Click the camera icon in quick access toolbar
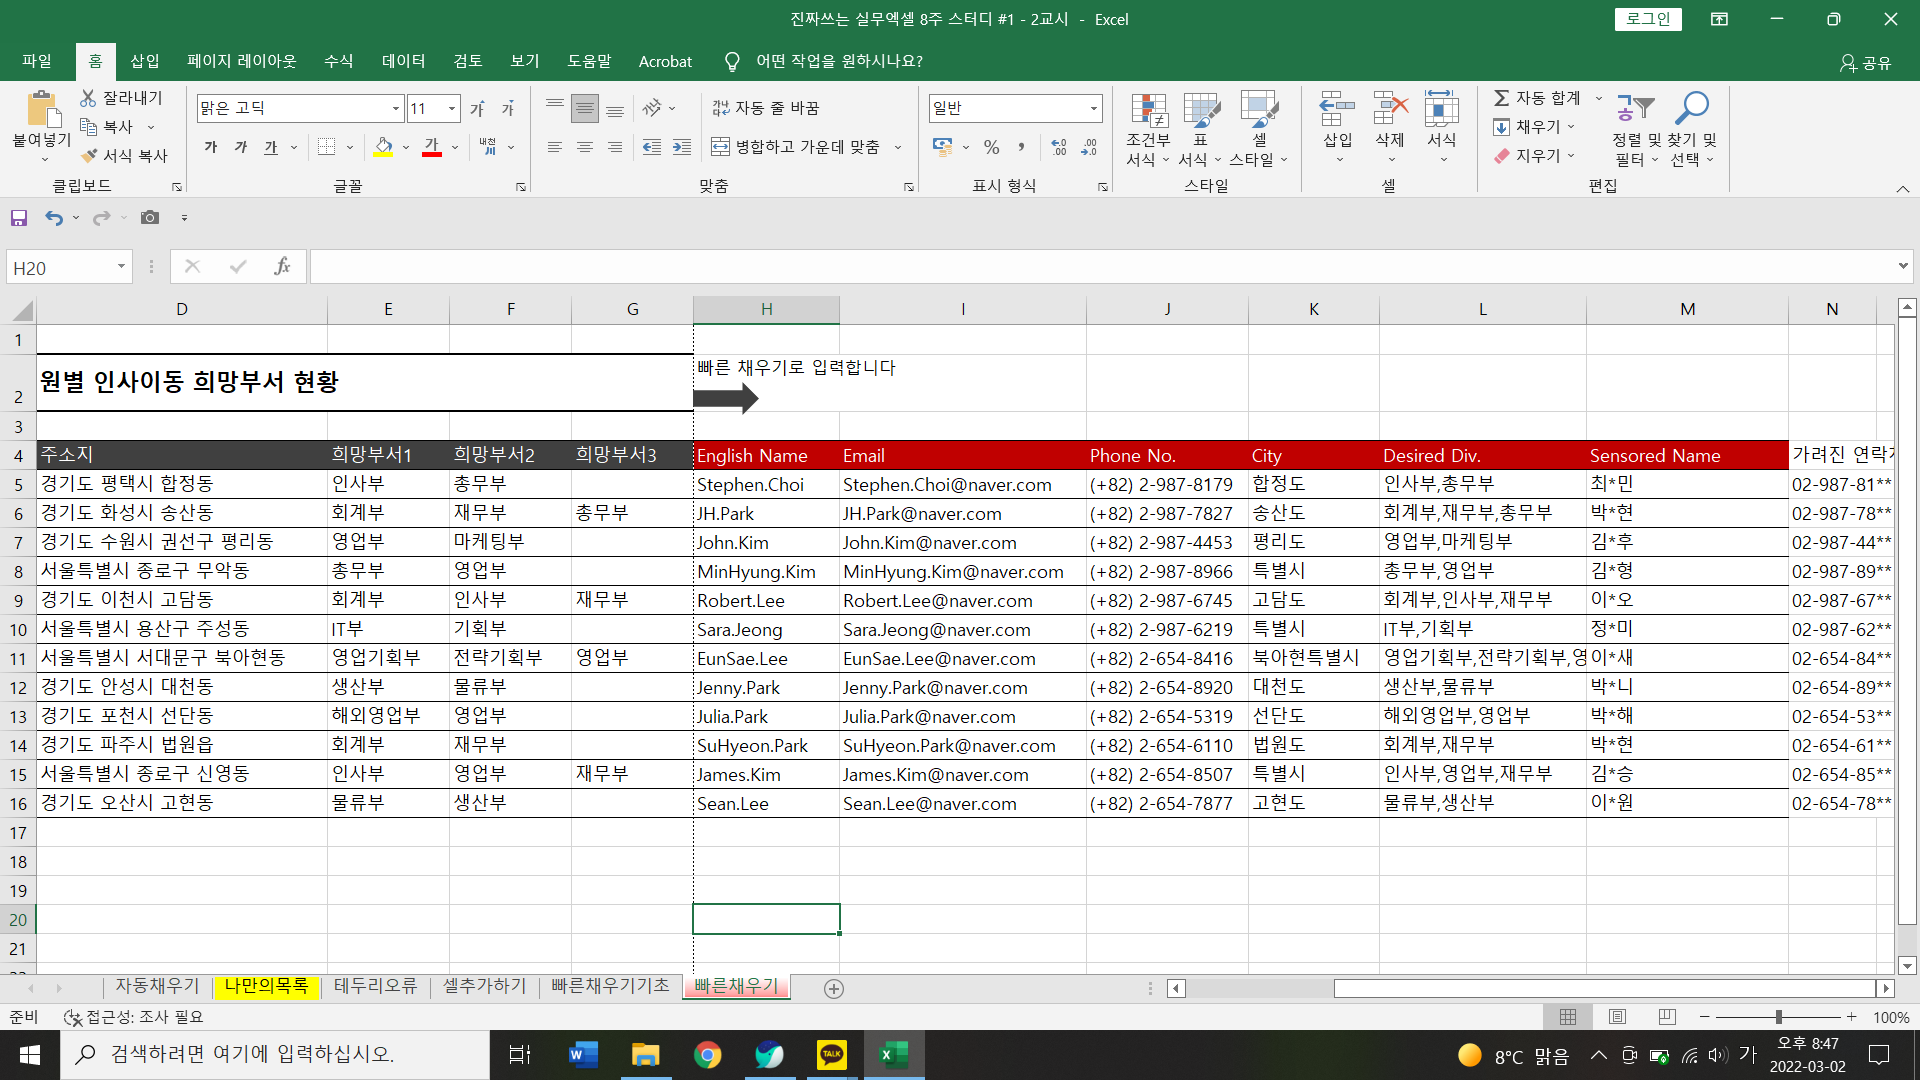The height and width of the screenshot is (1080, 1920). click(x=150, y=218)
